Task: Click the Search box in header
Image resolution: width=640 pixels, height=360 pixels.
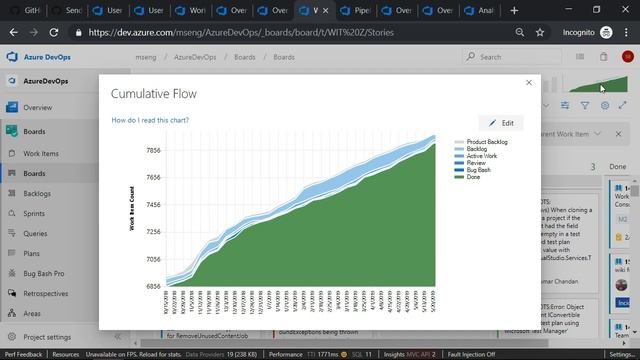Action: pyautogui.click(x=512, y=57)
